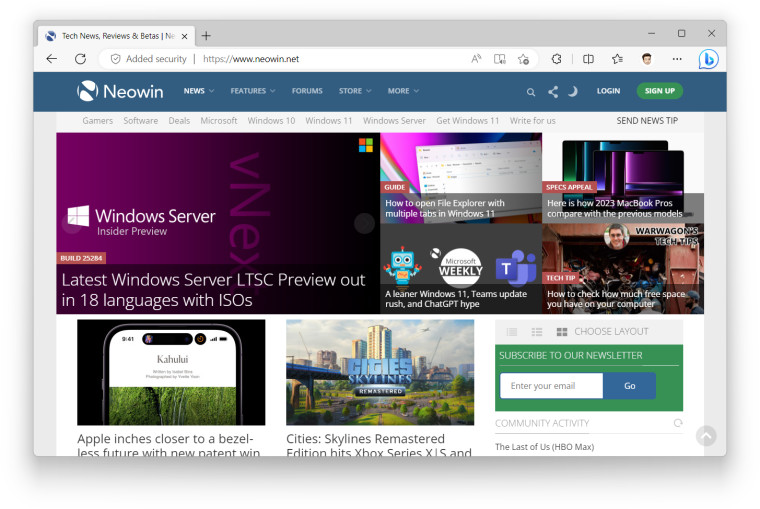760x509 pixels.
Task: Open the Settings and more ellipsis menu
Action: (x=677, y=59)
